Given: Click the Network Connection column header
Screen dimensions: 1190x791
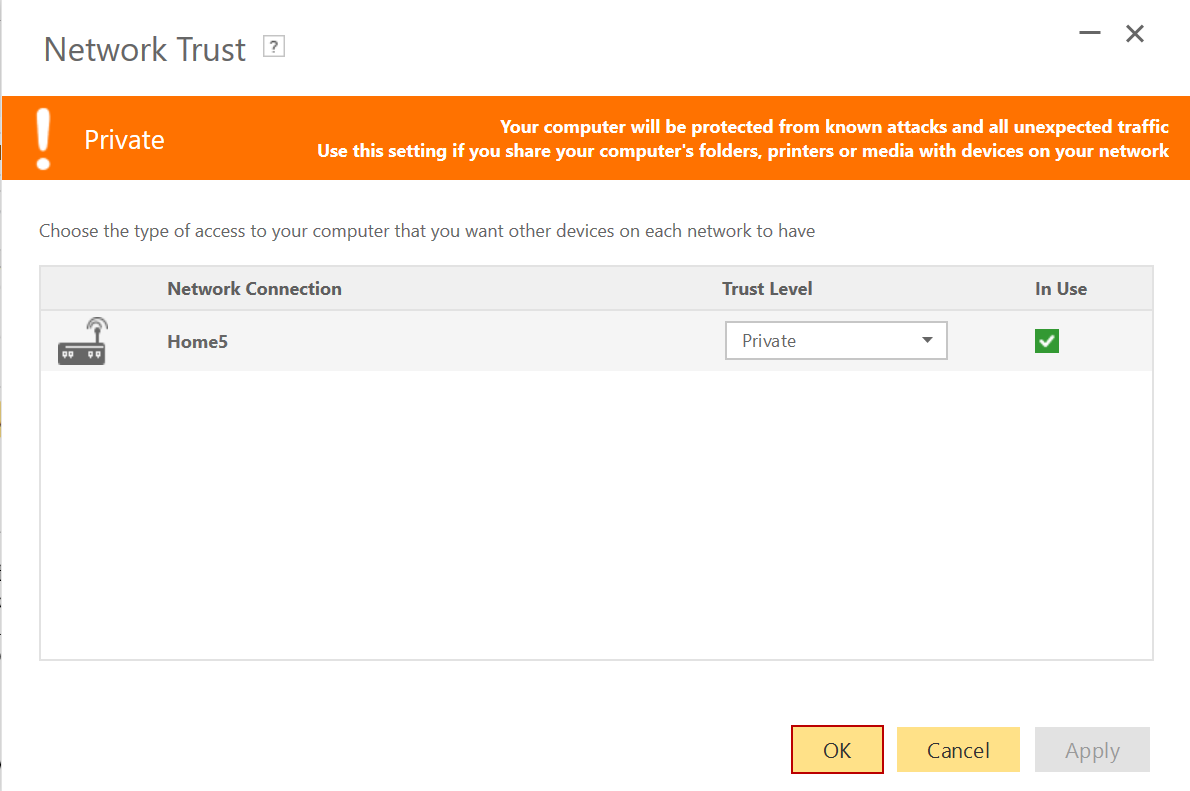Looking at the screenshot, I should pos(254,289).
